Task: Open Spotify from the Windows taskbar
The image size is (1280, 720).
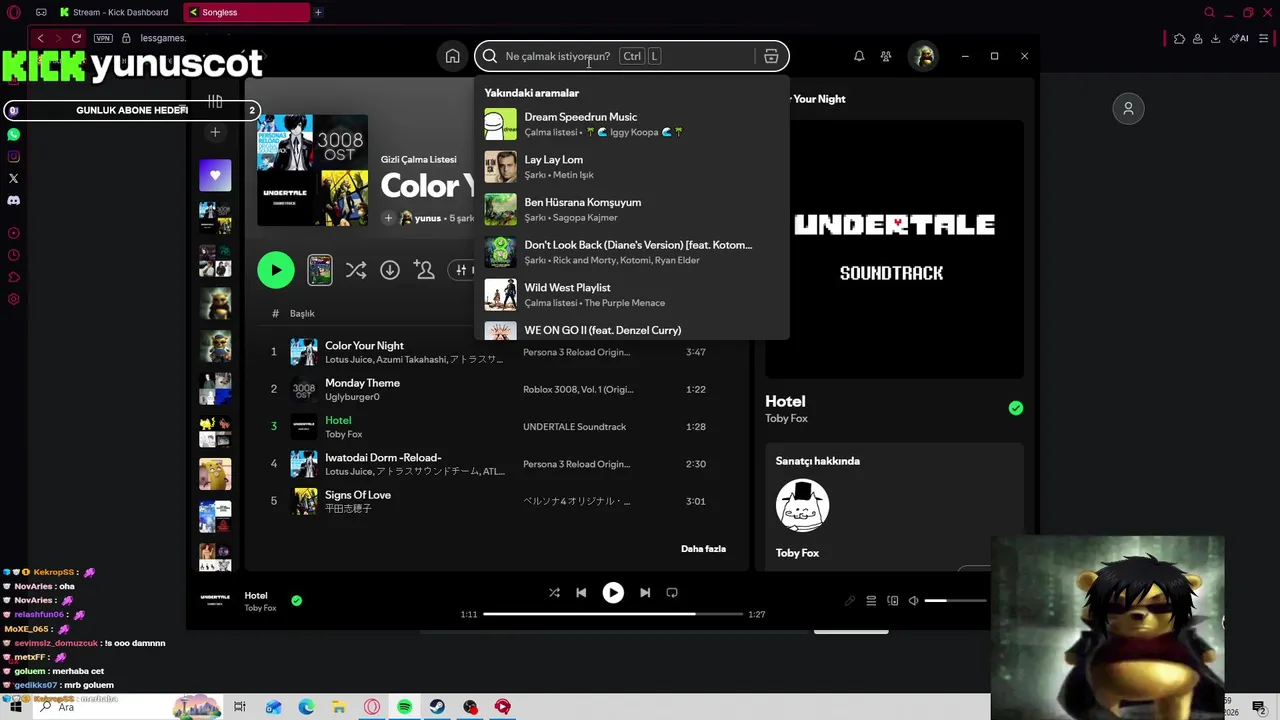Action: click(x=404, y=707)
